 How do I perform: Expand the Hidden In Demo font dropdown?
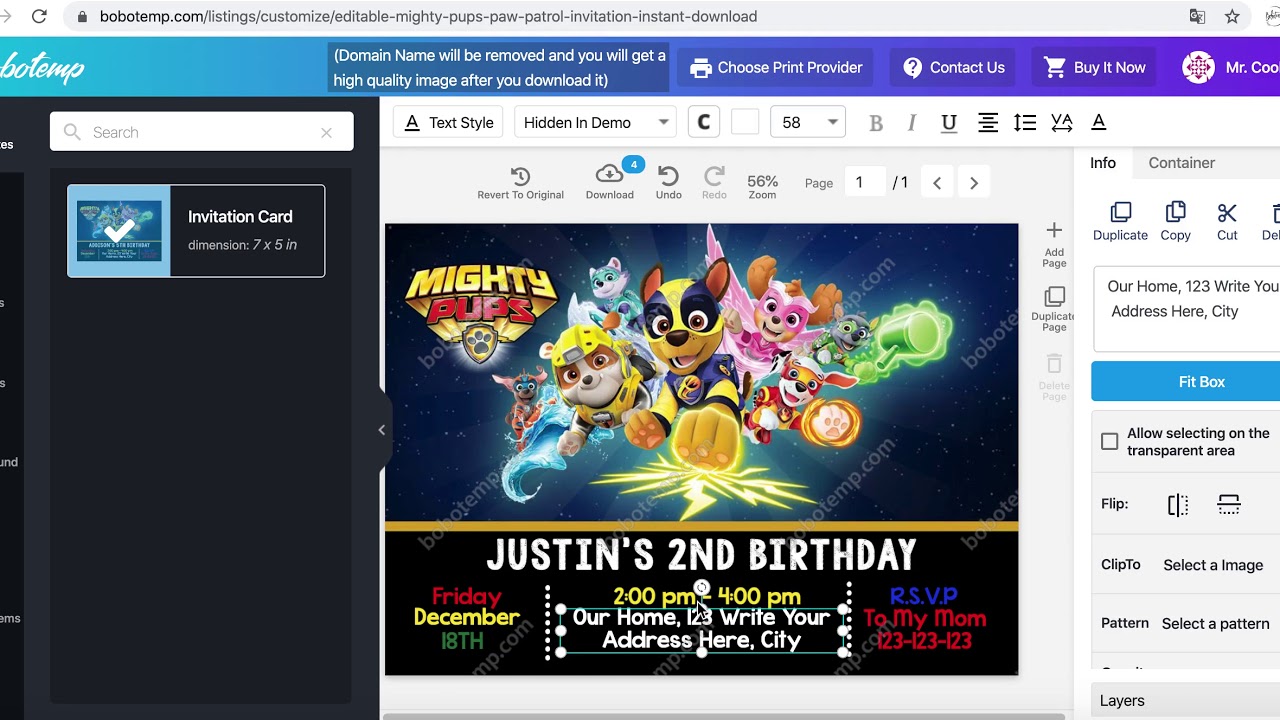point(595,122)
